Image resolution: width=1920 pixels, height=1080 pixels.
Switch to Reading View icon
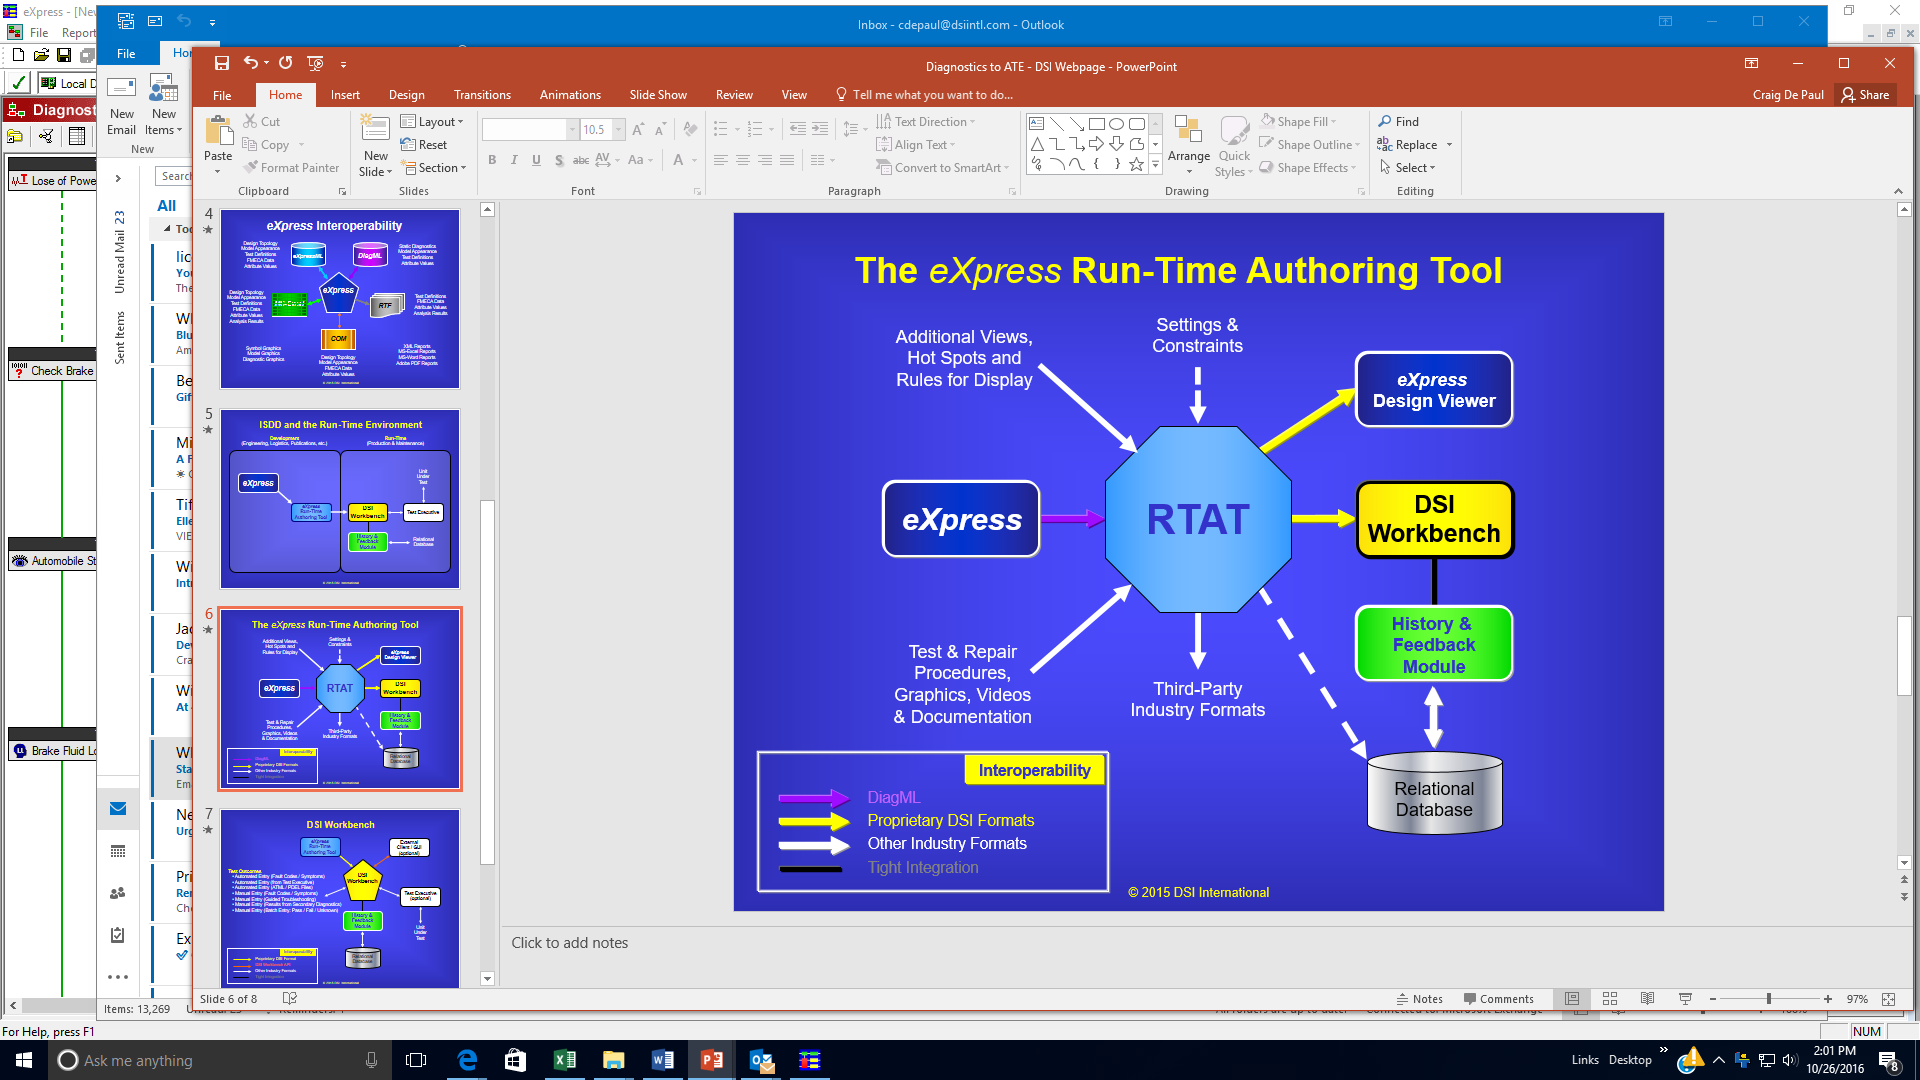click(x=1647, y=999)
